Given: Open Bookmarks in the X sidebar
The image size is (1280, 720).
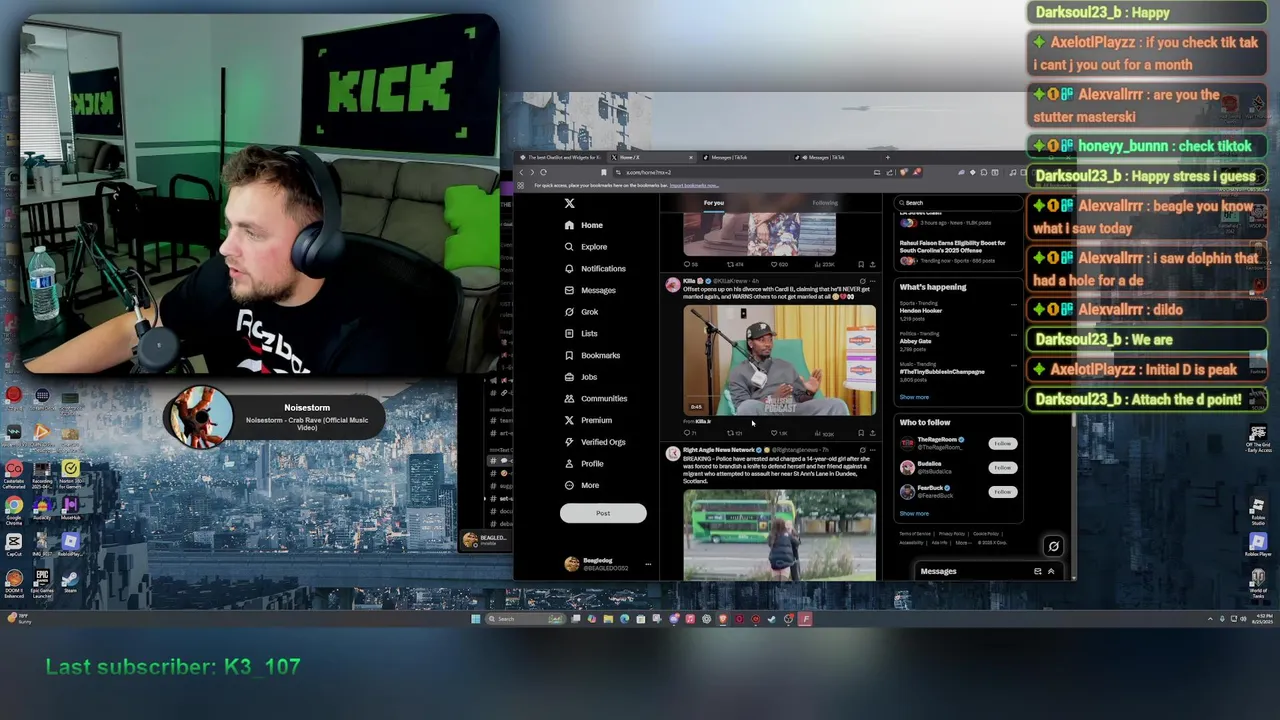Looking at the screenshot, I should tap(592, 355).
